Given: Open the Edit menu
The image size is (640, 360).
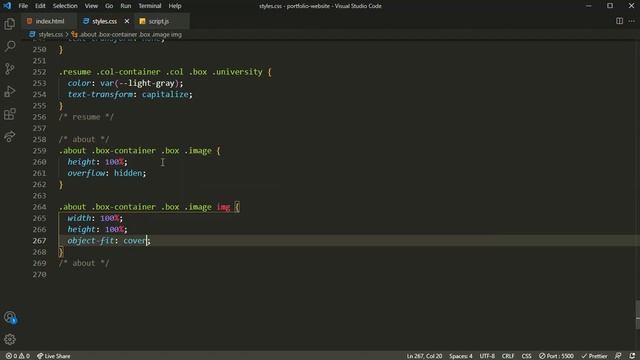Looking at the screenshot, I should tap(40, 6).
